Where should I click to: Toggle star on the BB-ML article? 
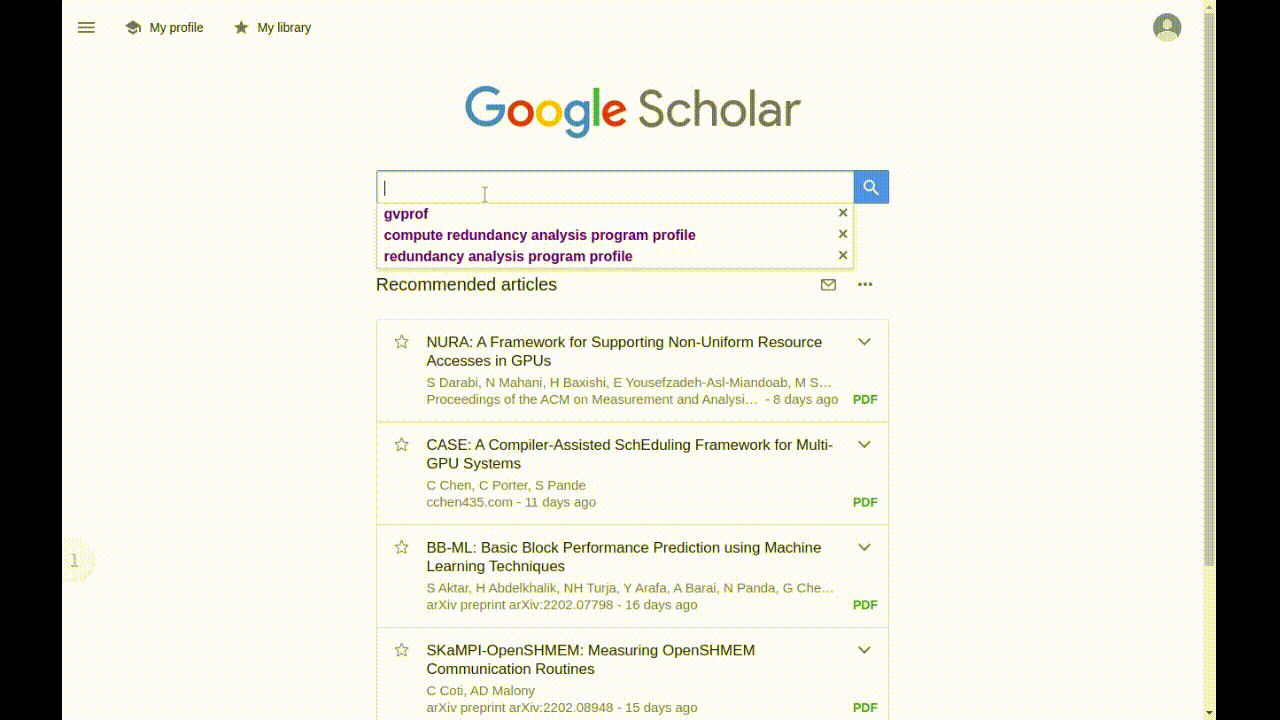pos(401,547)
